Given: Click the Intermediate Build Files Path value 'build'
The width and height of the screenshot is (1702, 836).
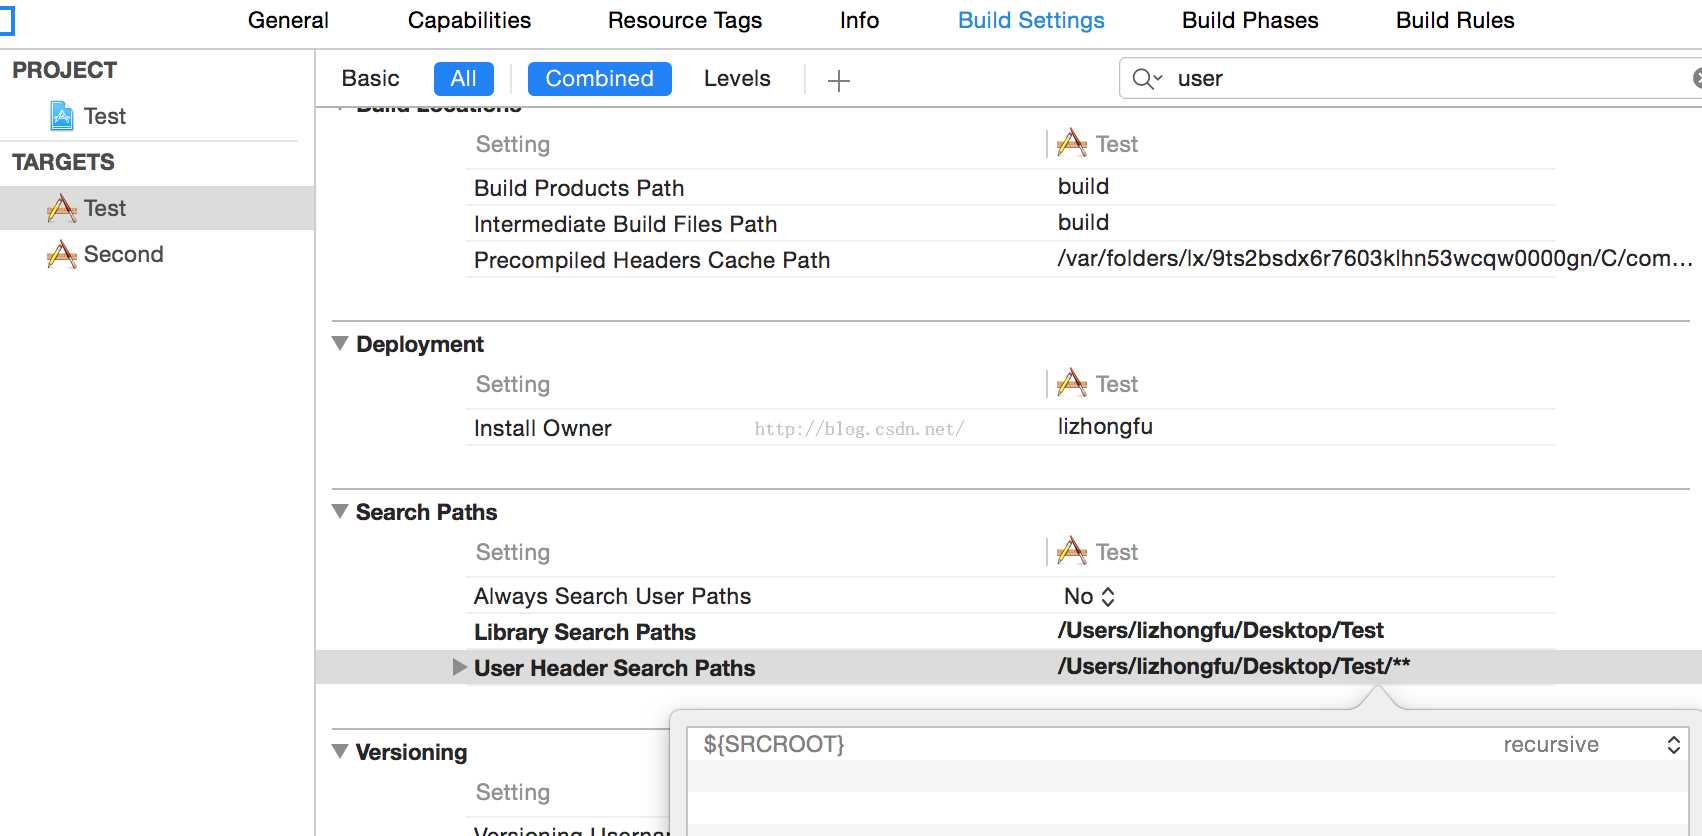Looking at the screenshot, I should (1083, 222).
